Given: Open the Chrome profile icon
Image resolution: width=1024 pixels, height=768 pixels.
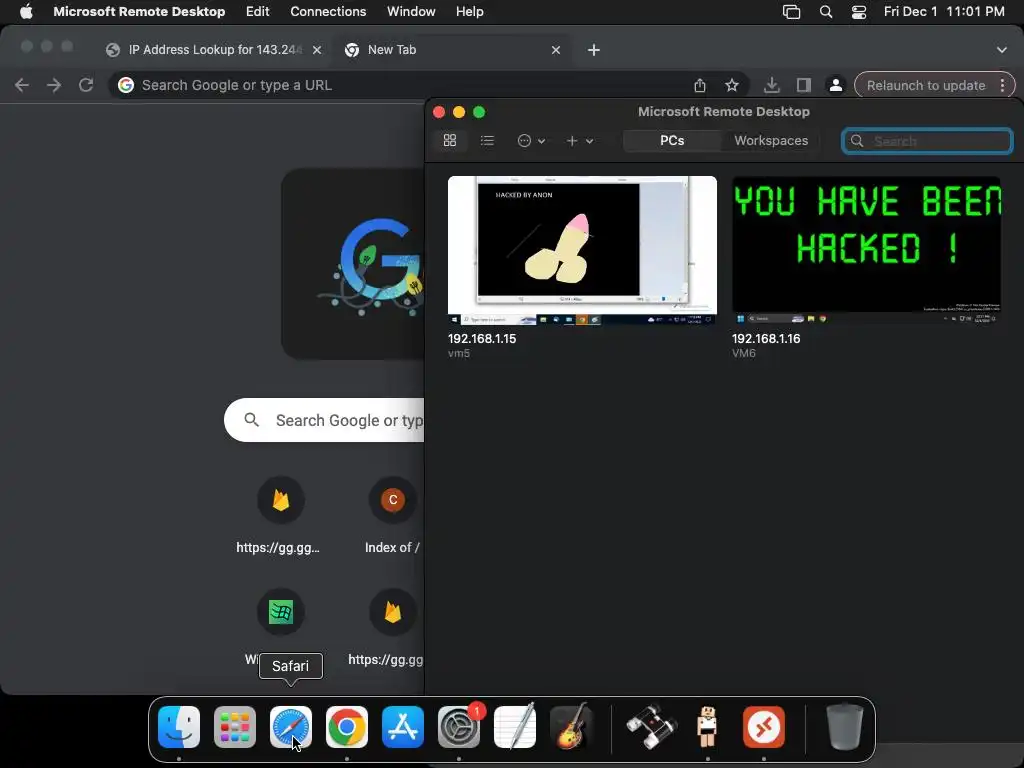Looking at the screenshot, I should point(835,86).
